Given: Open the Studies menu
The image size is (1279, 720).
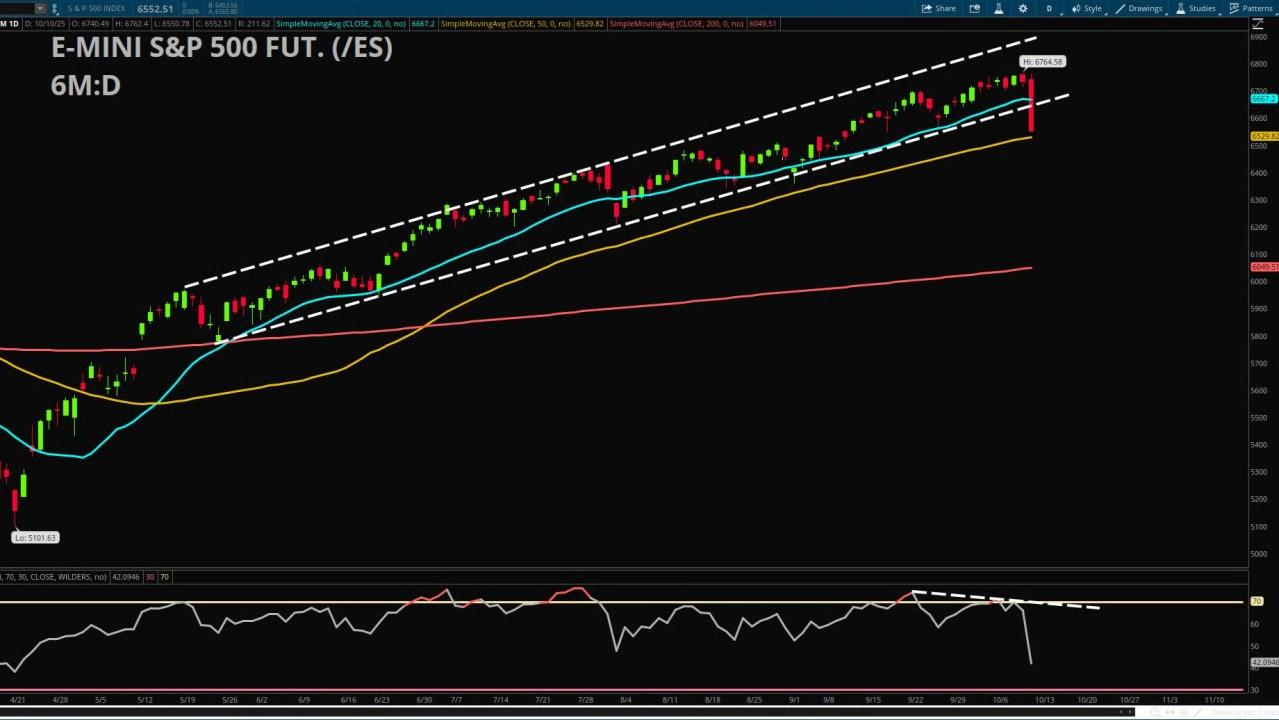Looking at the screenshot, I should pyautogui.click(x=1195, y=8).
